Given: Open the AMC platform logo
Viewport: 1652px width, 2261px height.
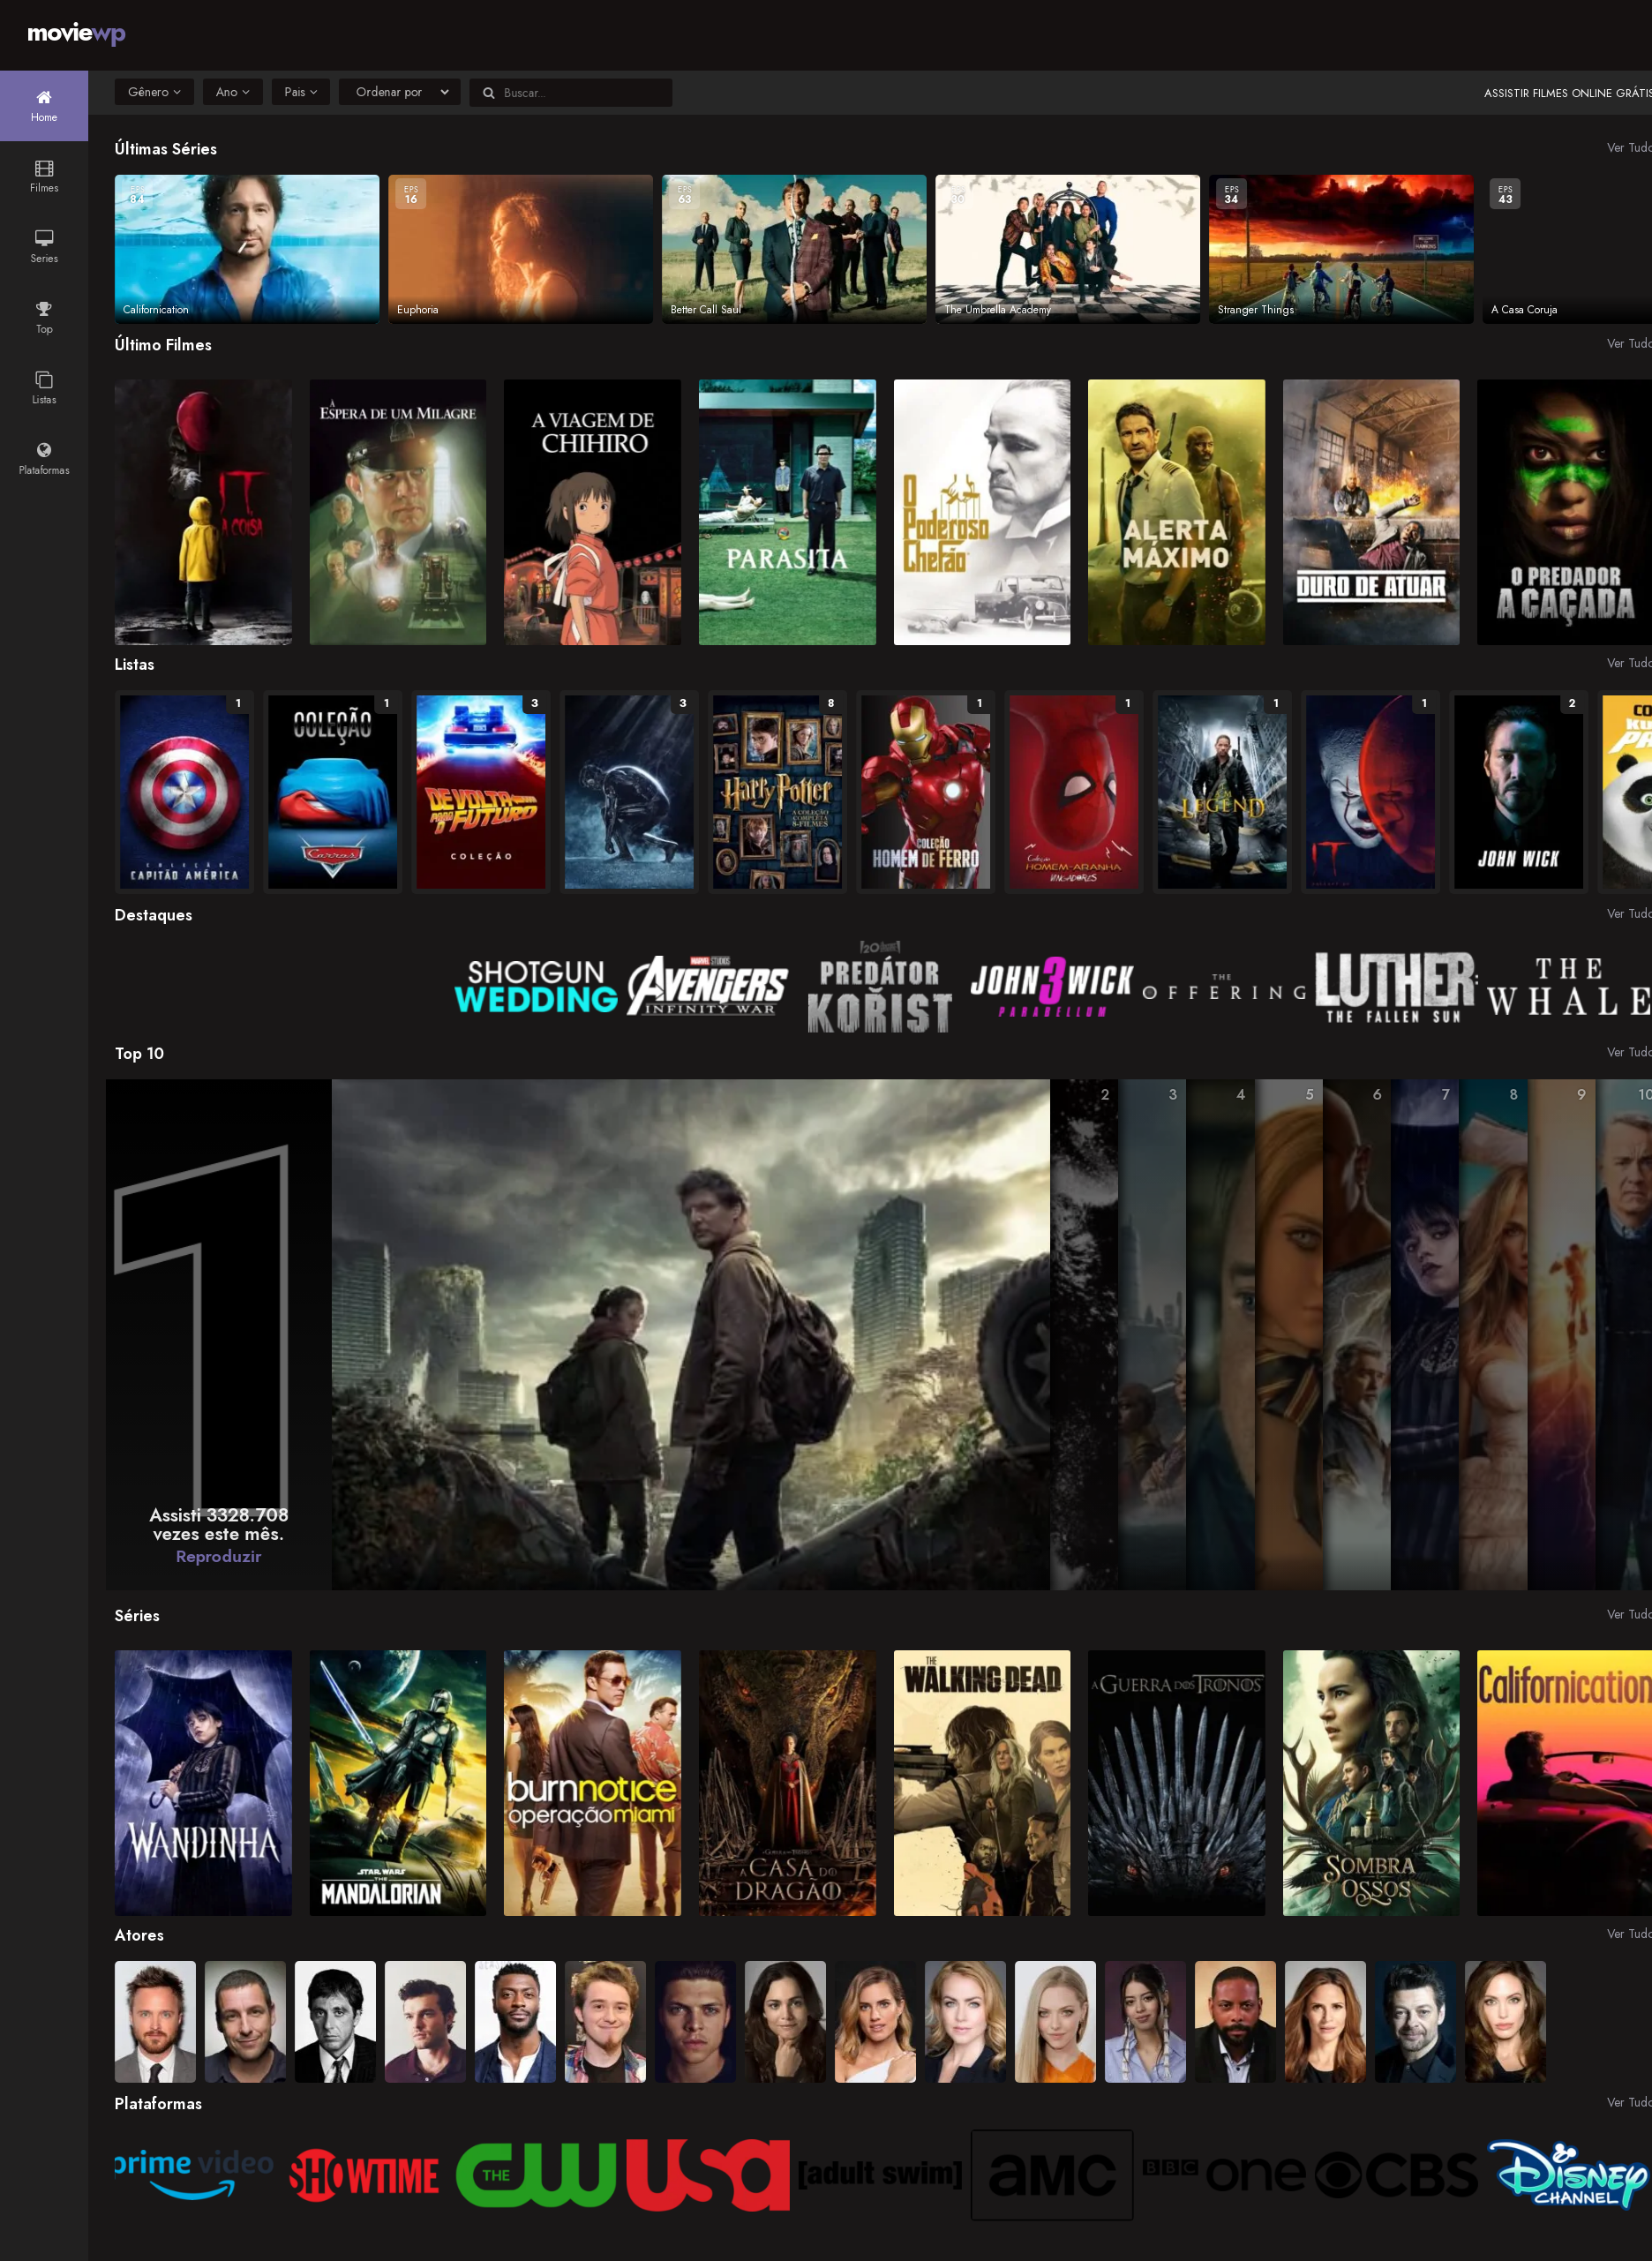Looking at the screenshot, I should [1052, 2175].
